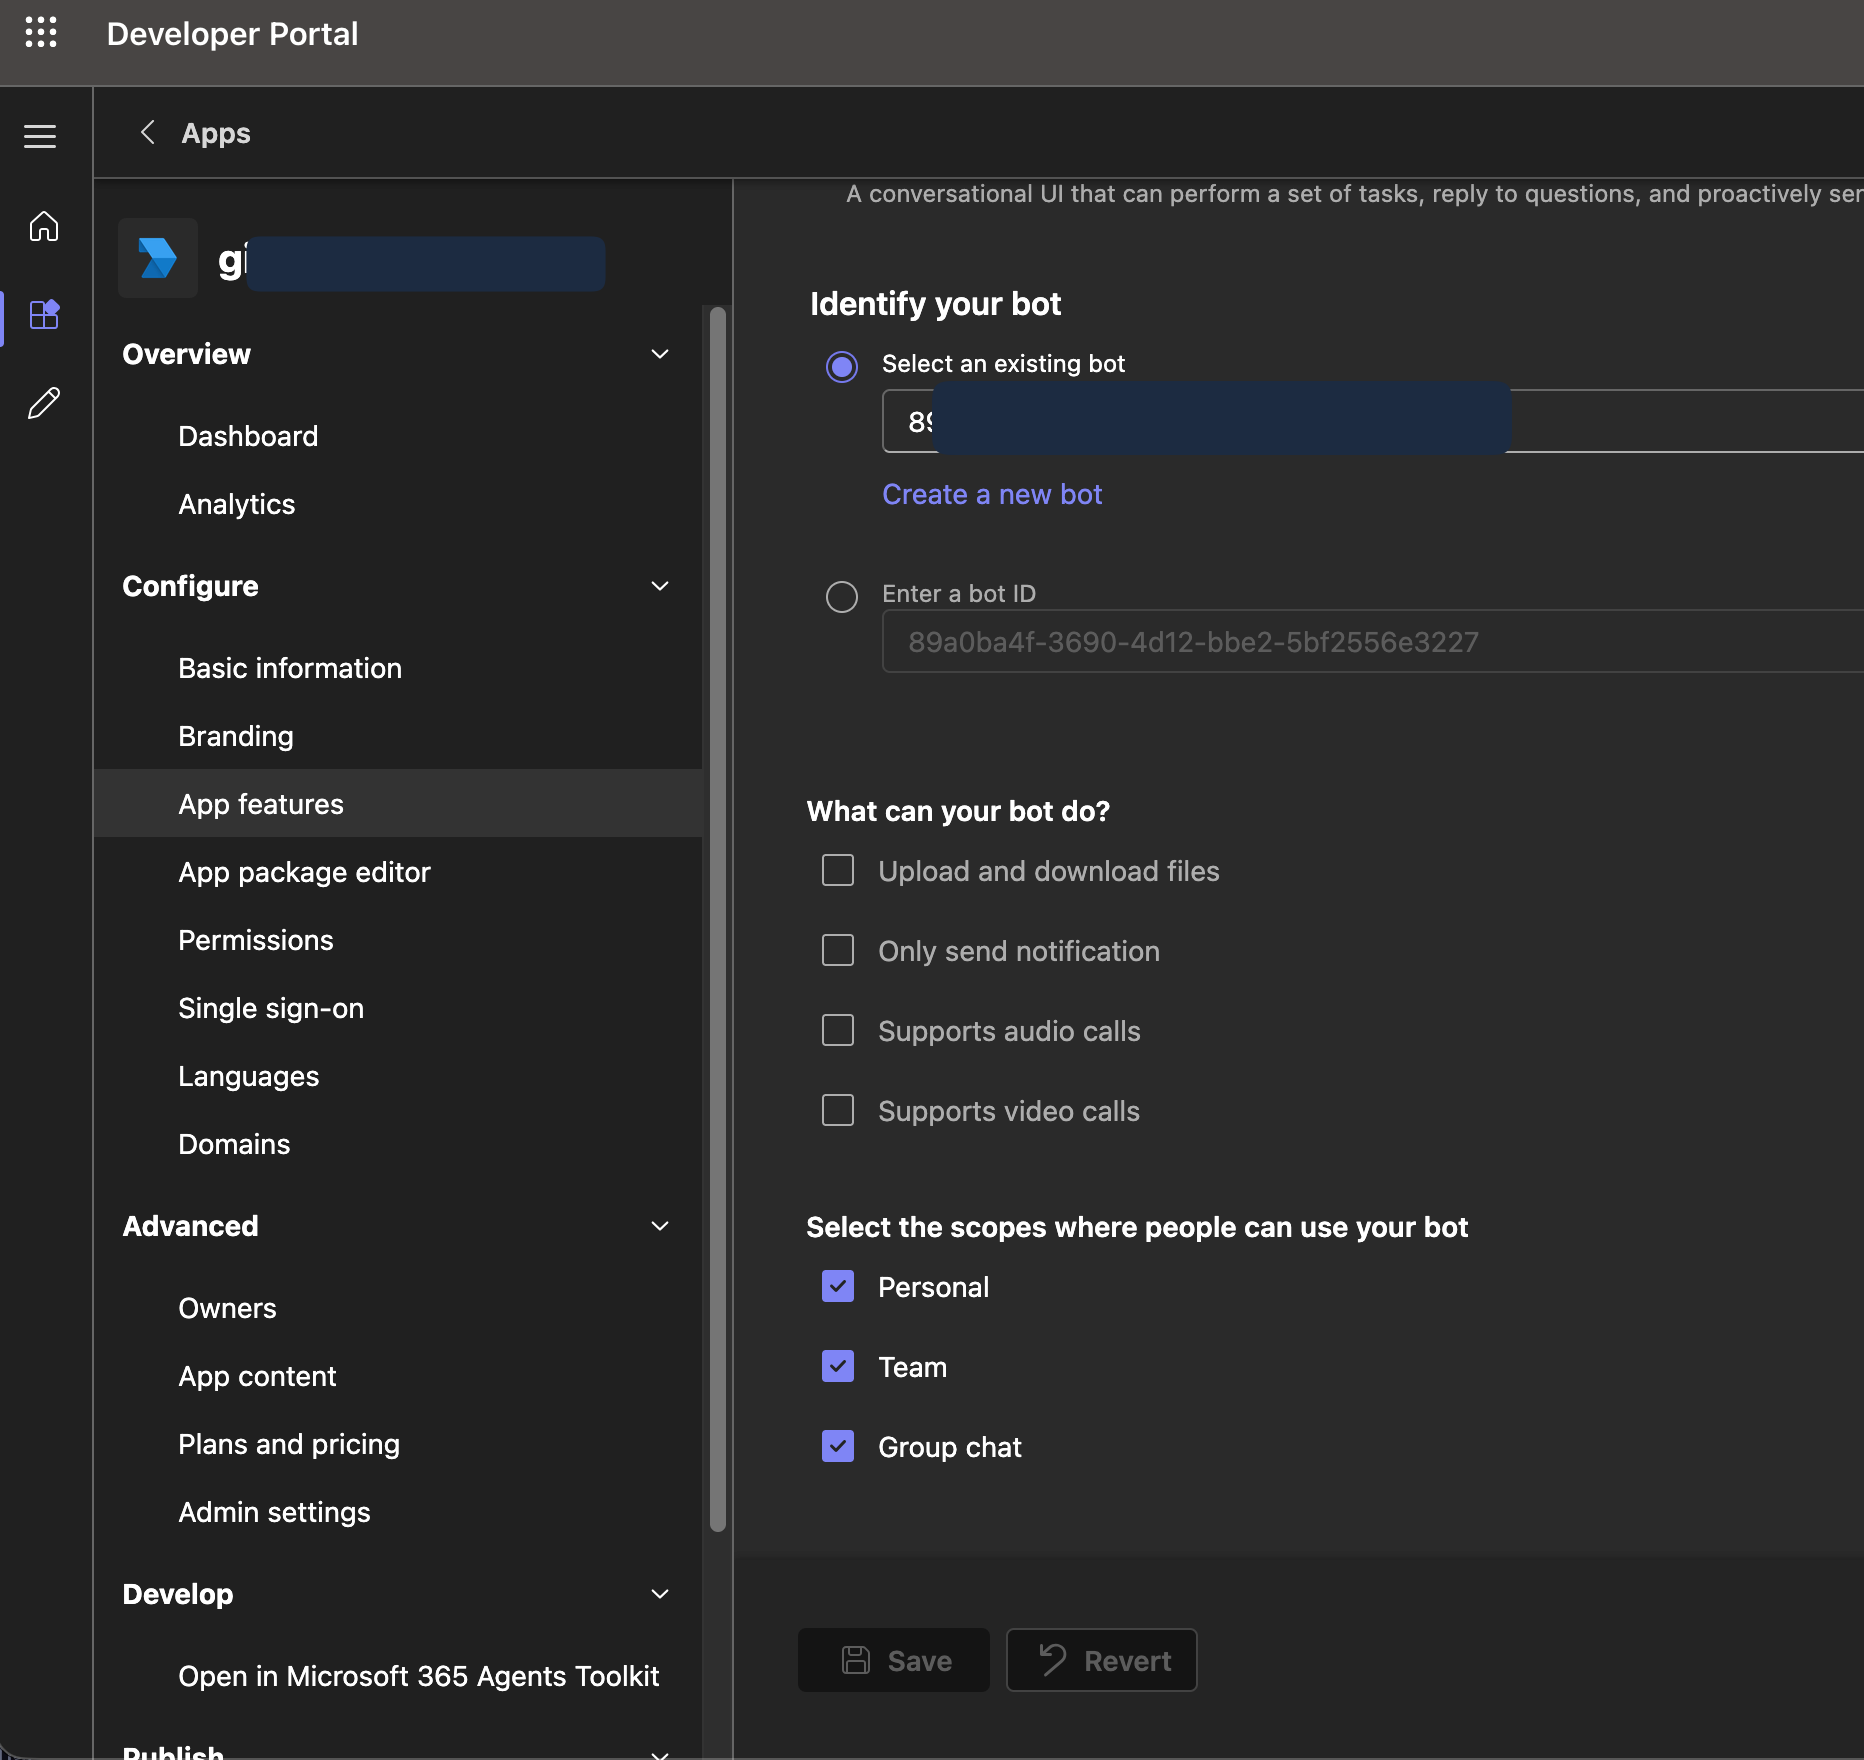Uncheck the Group chat scope
The image size is (1864, 1760).
tap(838, 1446)
